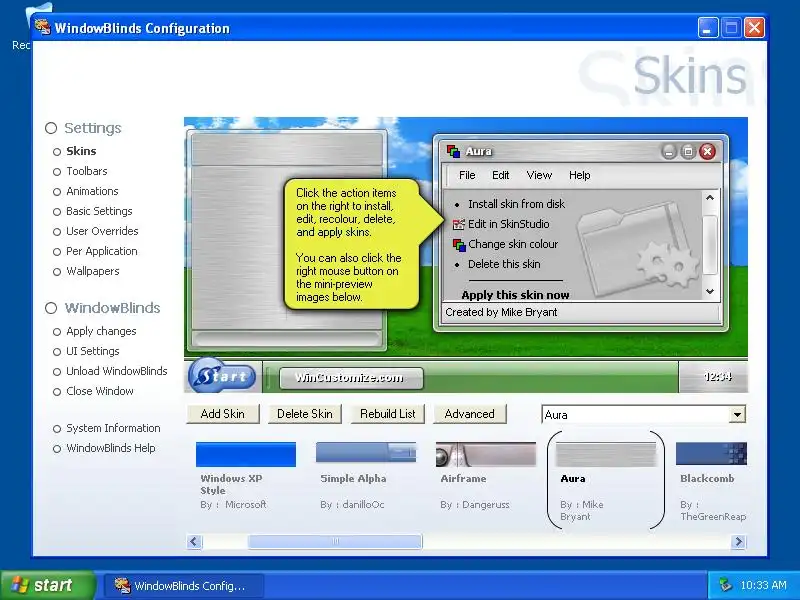800x600 pixels.
Task: Expand the Settings section header
Action: [83, 128]
